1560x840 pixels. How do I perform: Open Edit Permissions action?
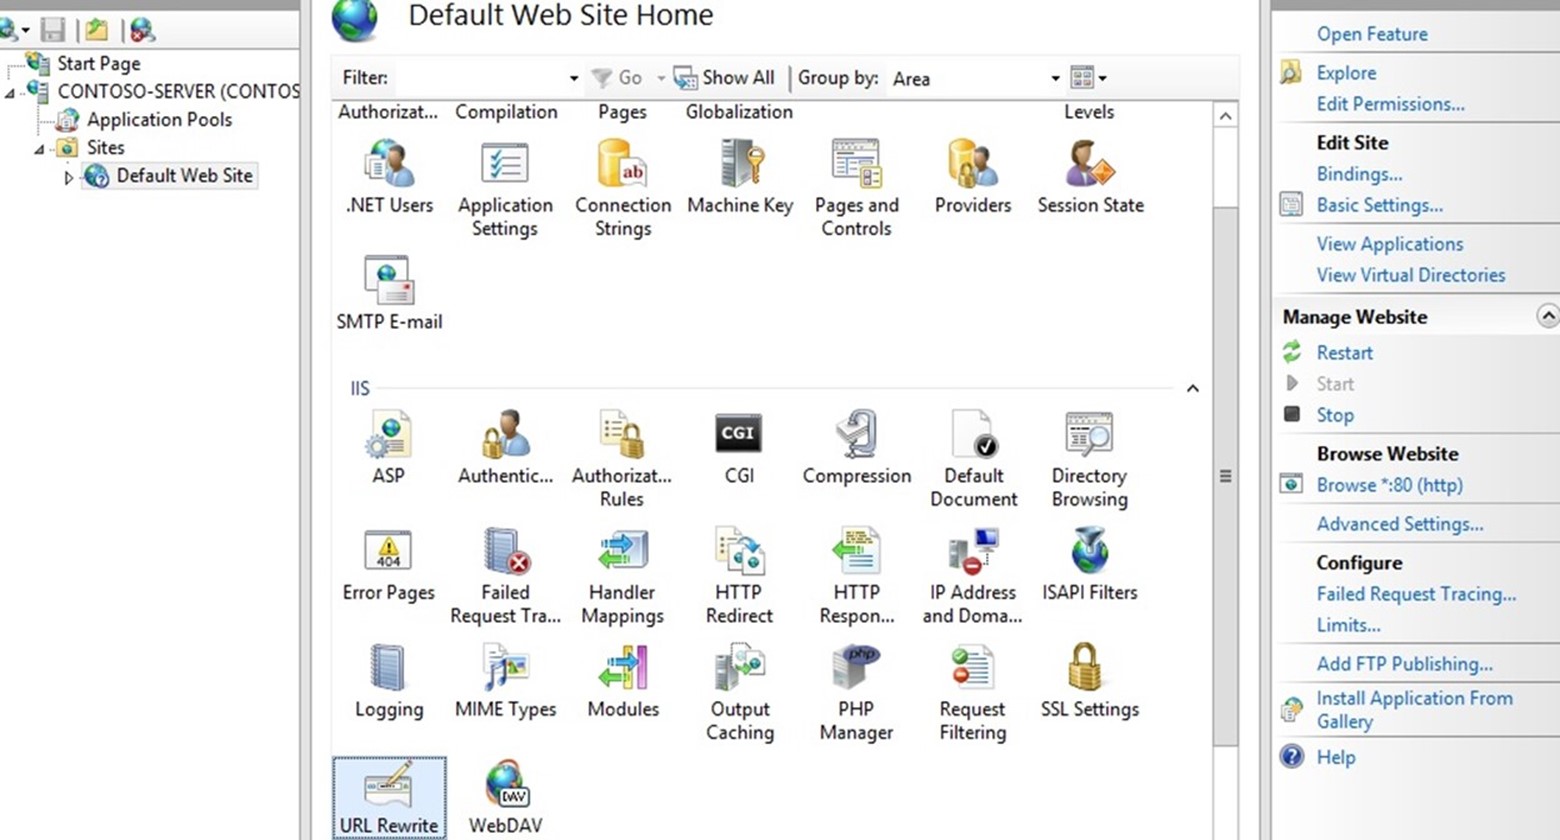tap(1390, 104)
